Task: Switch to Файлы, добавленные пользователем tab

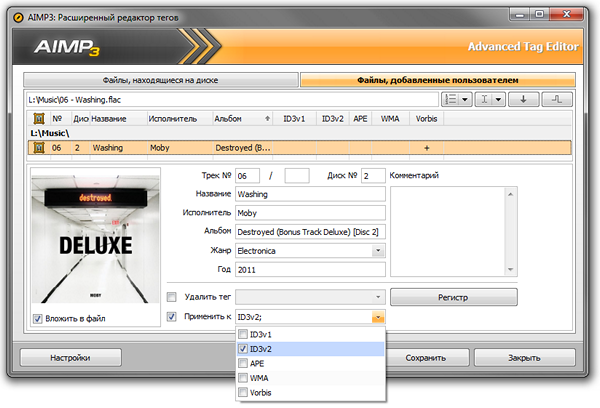Action: [x=438, y=80]
